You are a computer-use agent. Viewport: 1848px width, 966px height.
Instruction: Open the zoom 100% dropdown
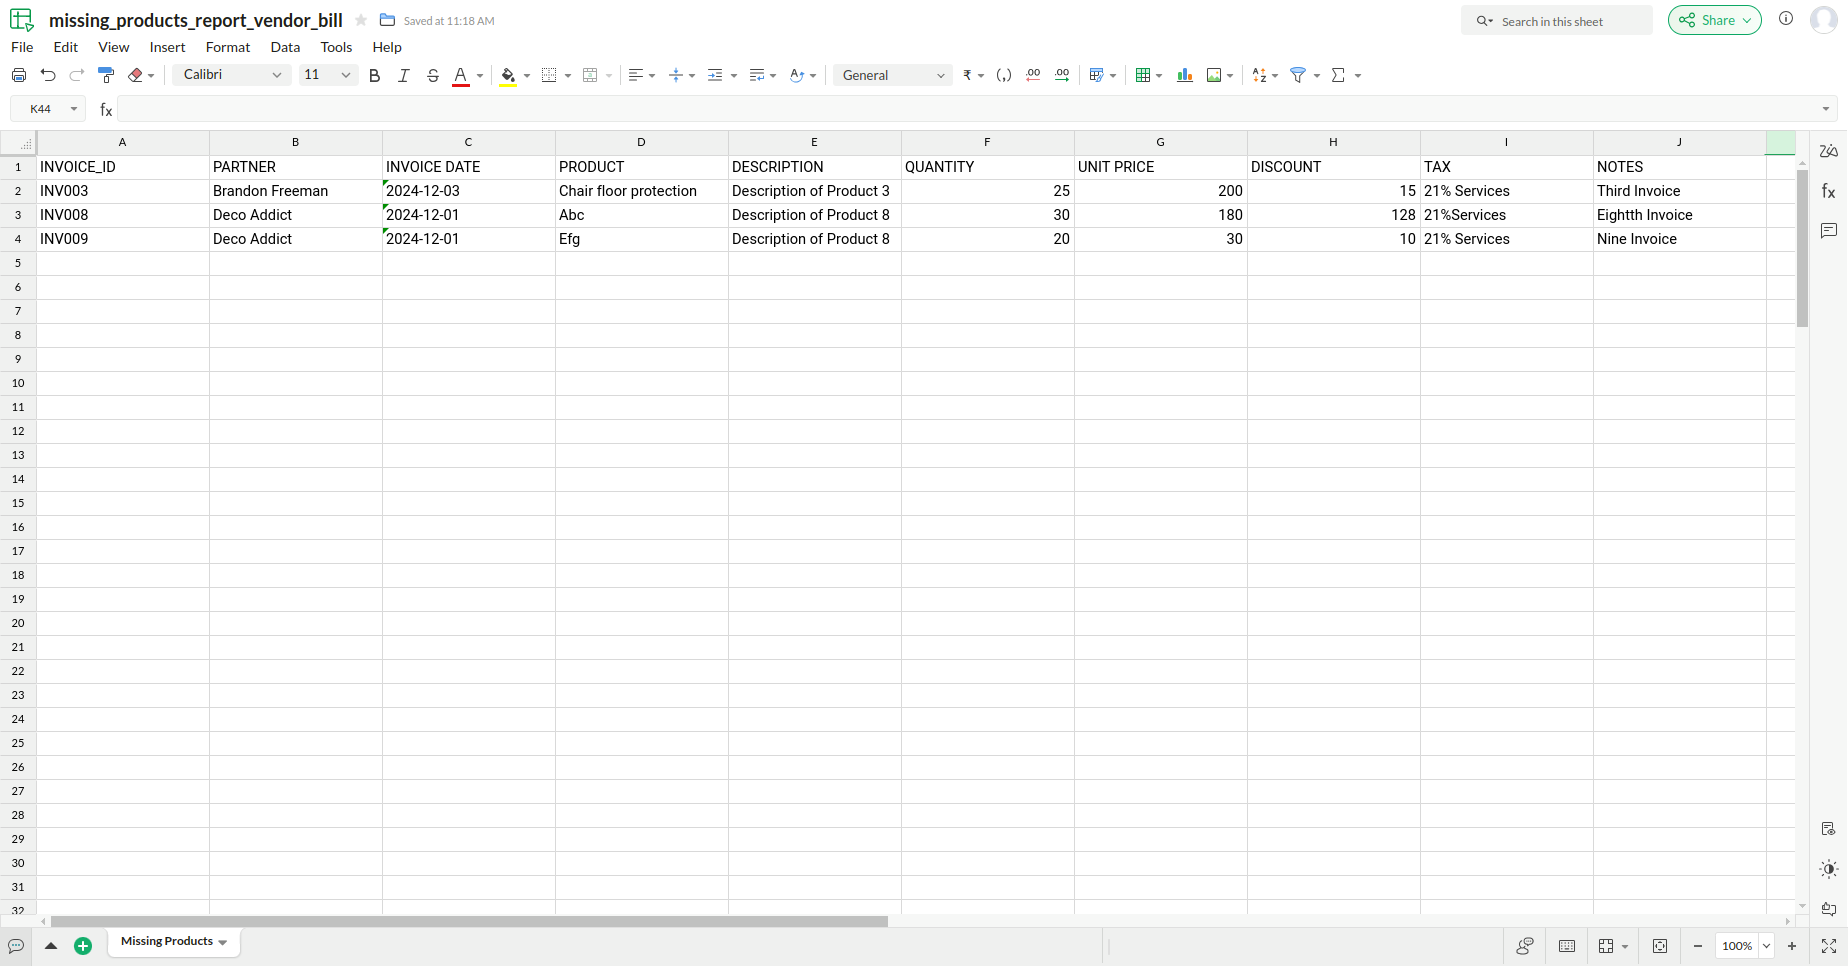(x=1767, y=946)
